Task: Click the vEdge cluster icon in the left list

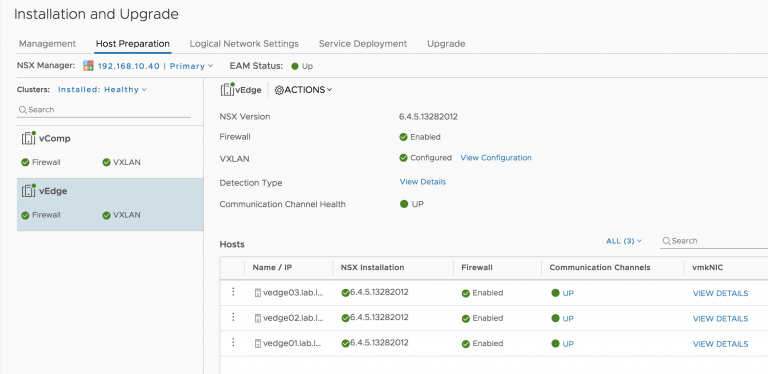Action: [29, 190]
